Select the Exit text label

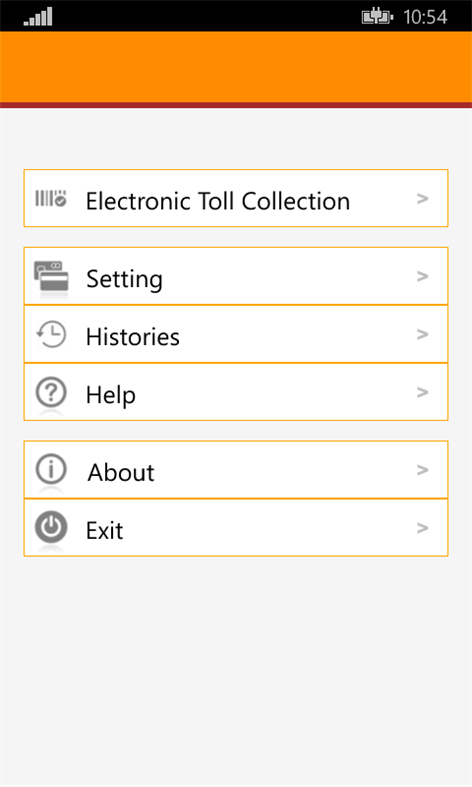(104, 531)
